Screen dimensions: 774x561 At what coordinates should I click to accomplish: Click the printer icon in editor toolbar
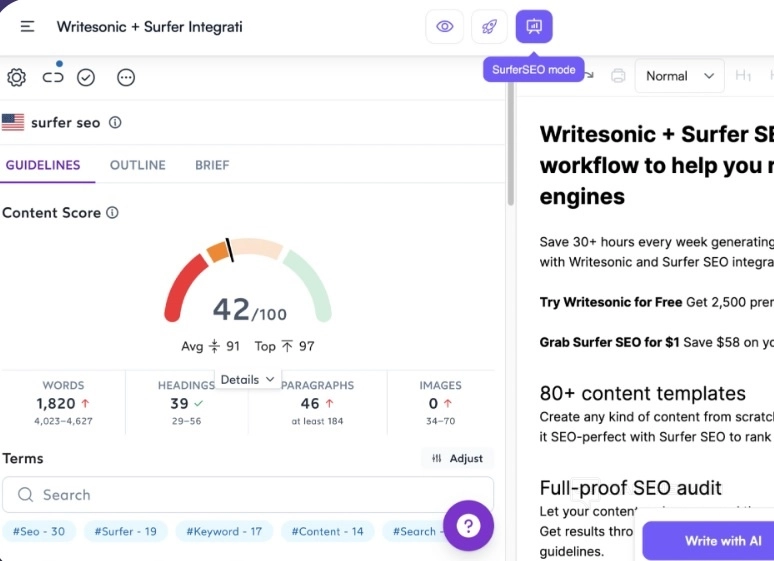point(618,76)
